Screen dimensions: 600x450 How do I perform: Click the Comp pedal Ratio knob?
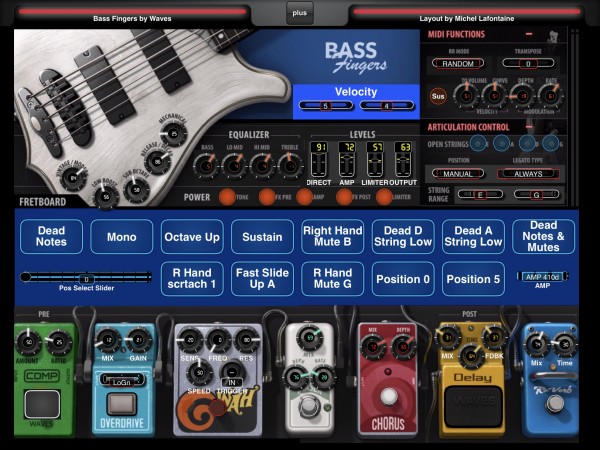click(x=59, y=342)
